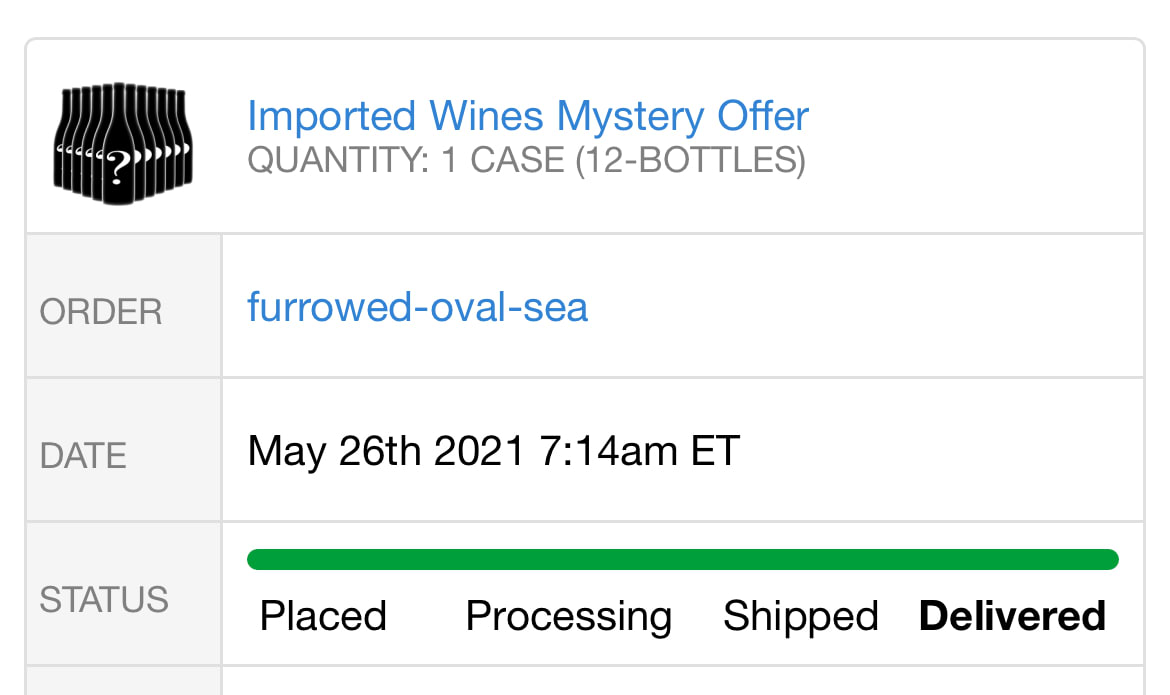
Task: Click the "(12-BOTTLES)" text
Action: click(690, 160)
